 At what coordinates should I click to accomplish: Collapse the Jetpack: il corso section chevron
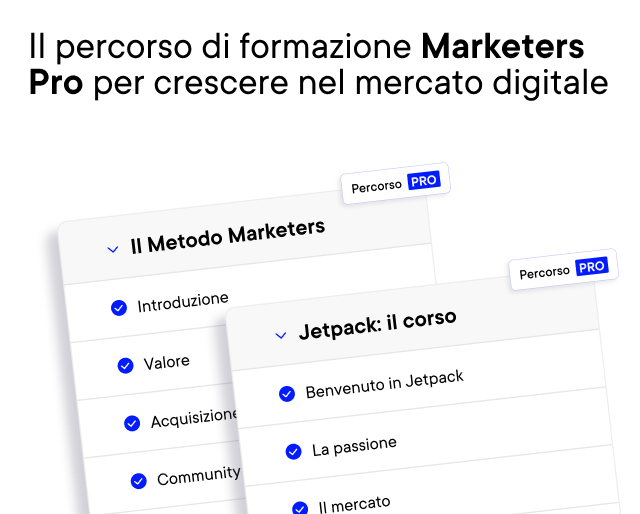281,335
